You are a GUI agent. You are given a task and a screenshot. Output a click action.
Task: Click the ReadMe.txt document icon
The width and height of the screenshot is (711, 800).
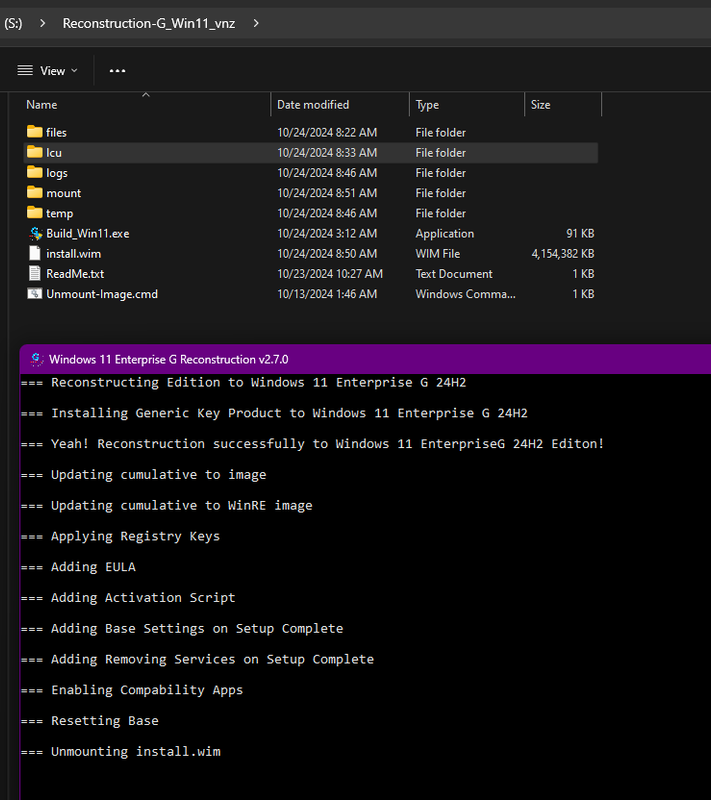tap(35, 273)
